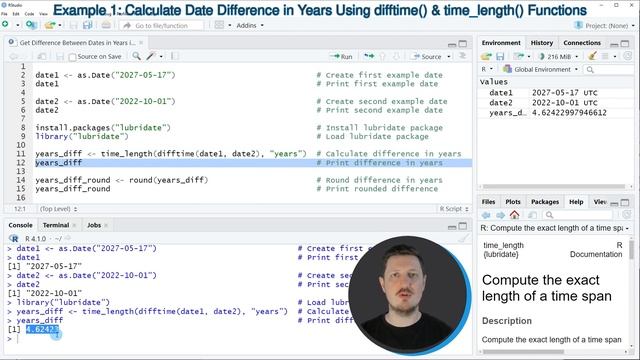Select the Get Difference Between Dates script tab
The image size is (640, 360).
coord(77,42)
